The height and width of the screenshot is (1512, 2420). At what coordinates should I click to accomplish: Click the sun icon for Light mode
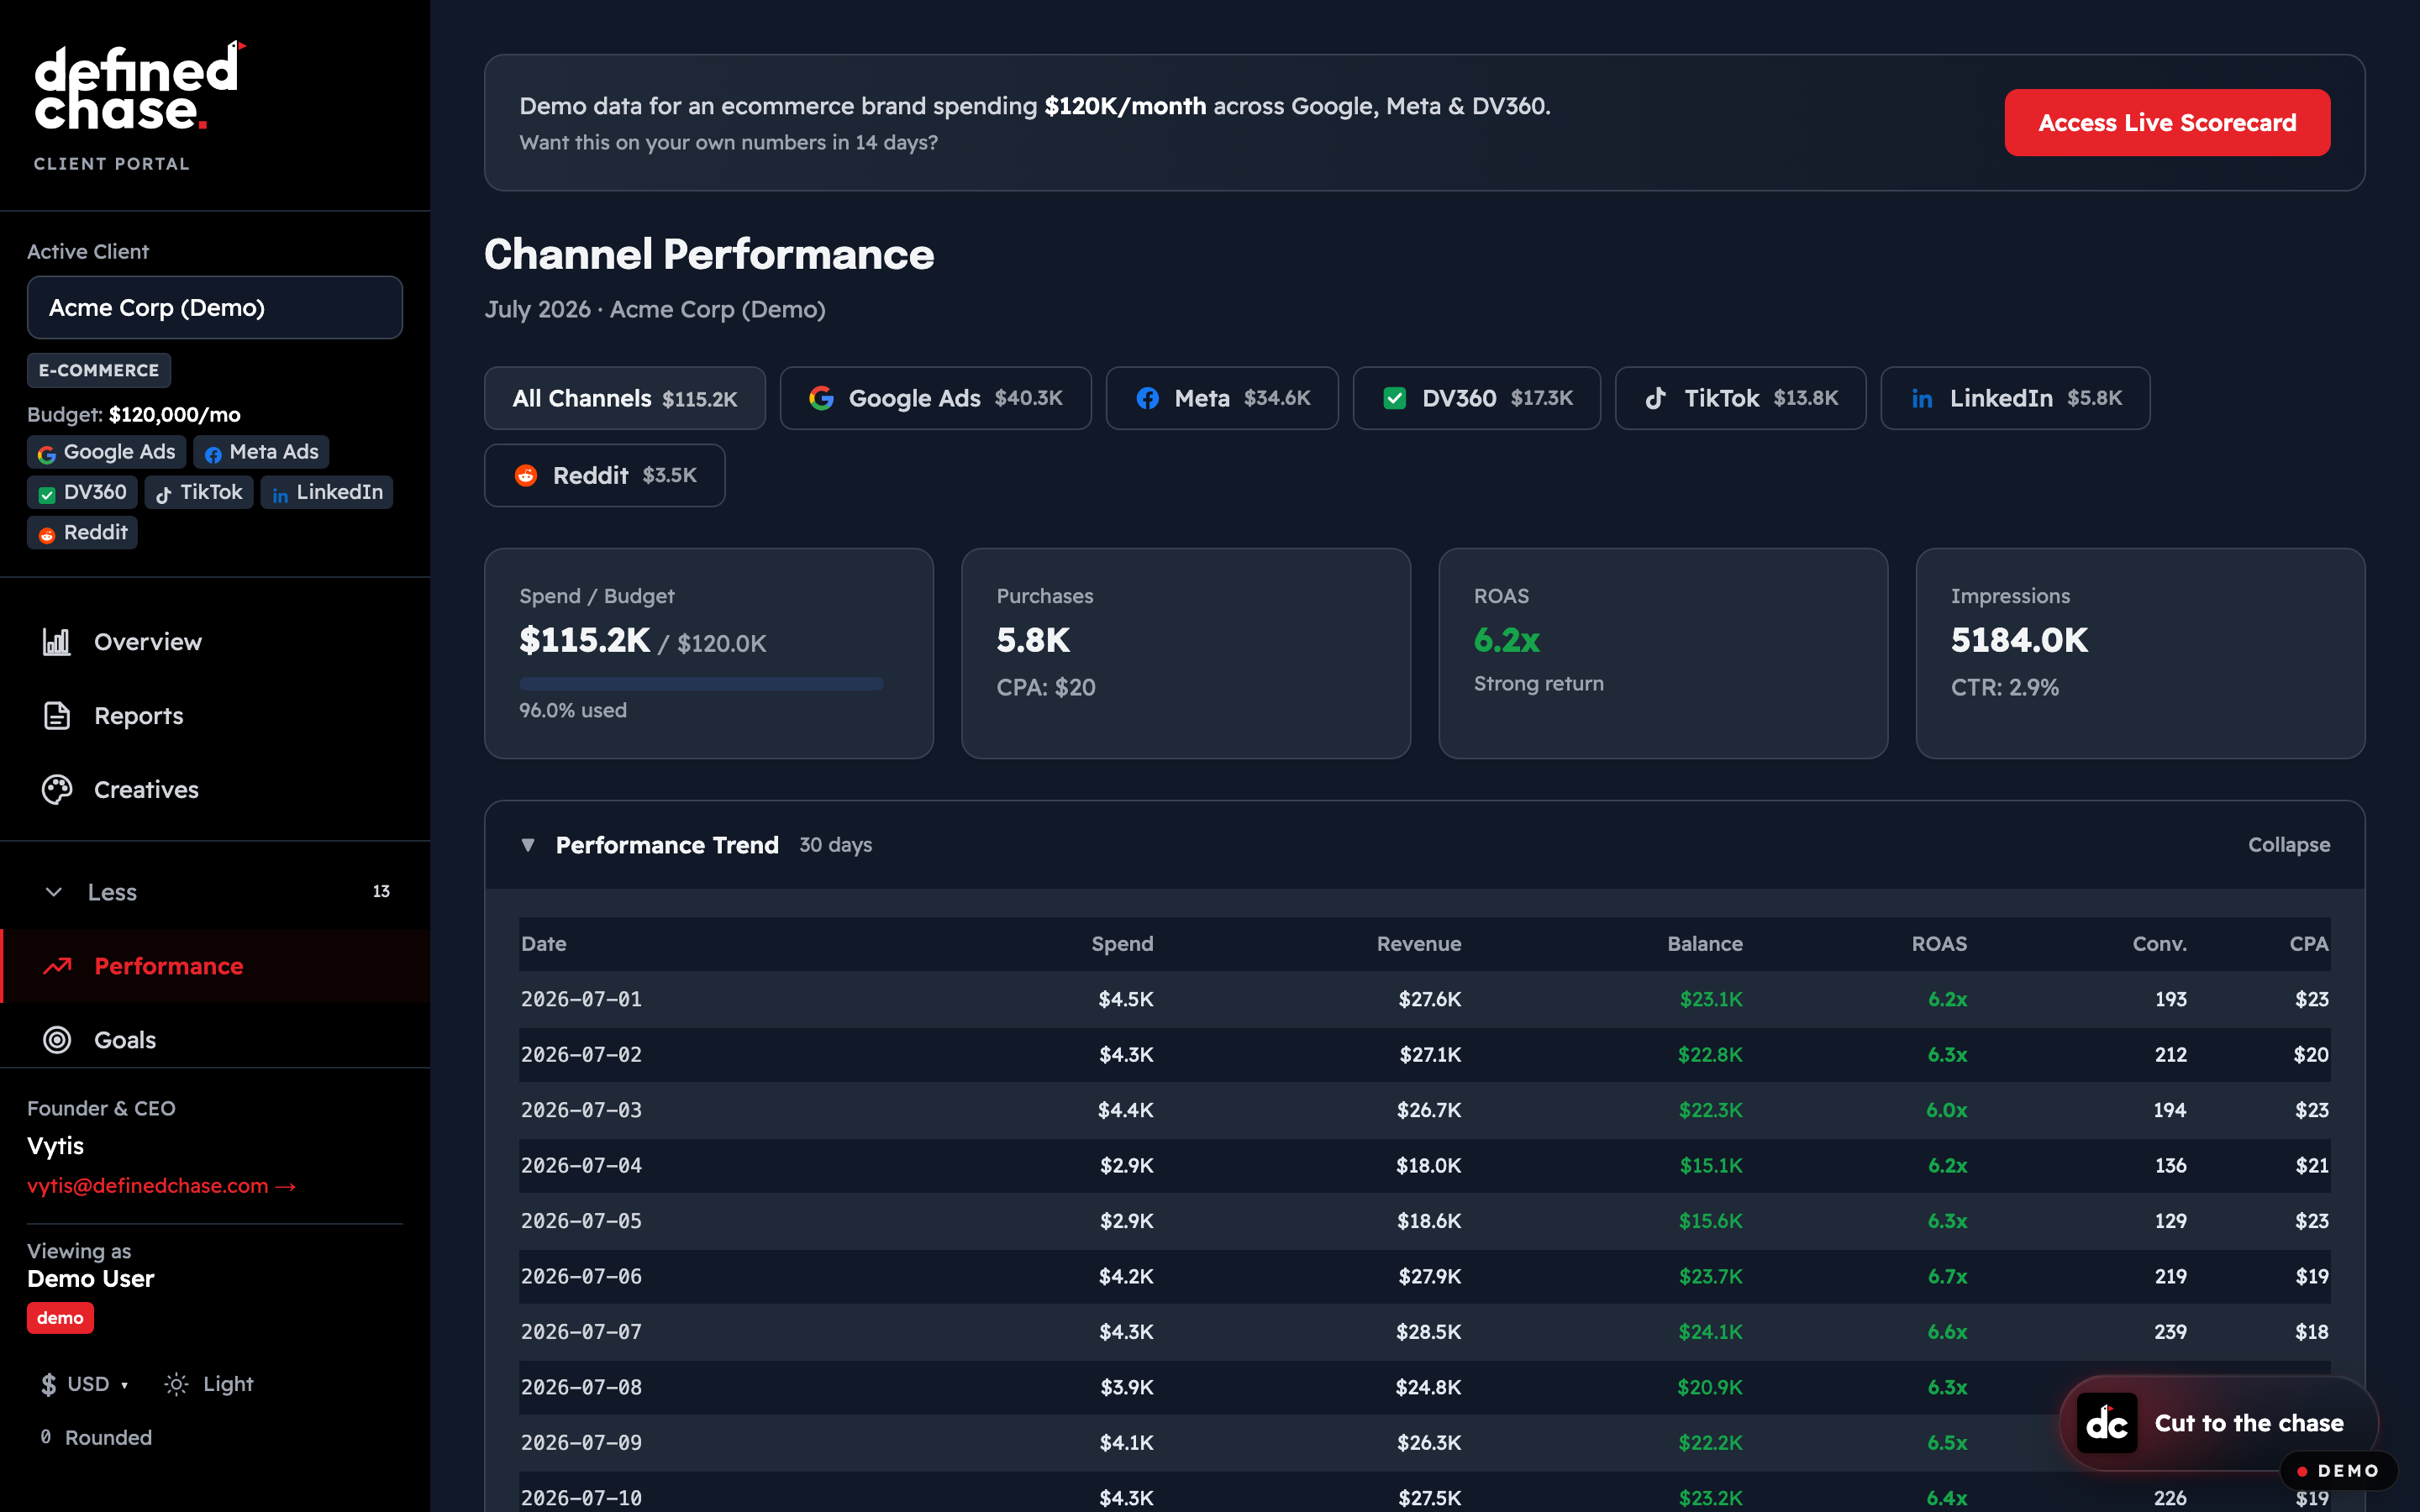(x=176, y=1384)
